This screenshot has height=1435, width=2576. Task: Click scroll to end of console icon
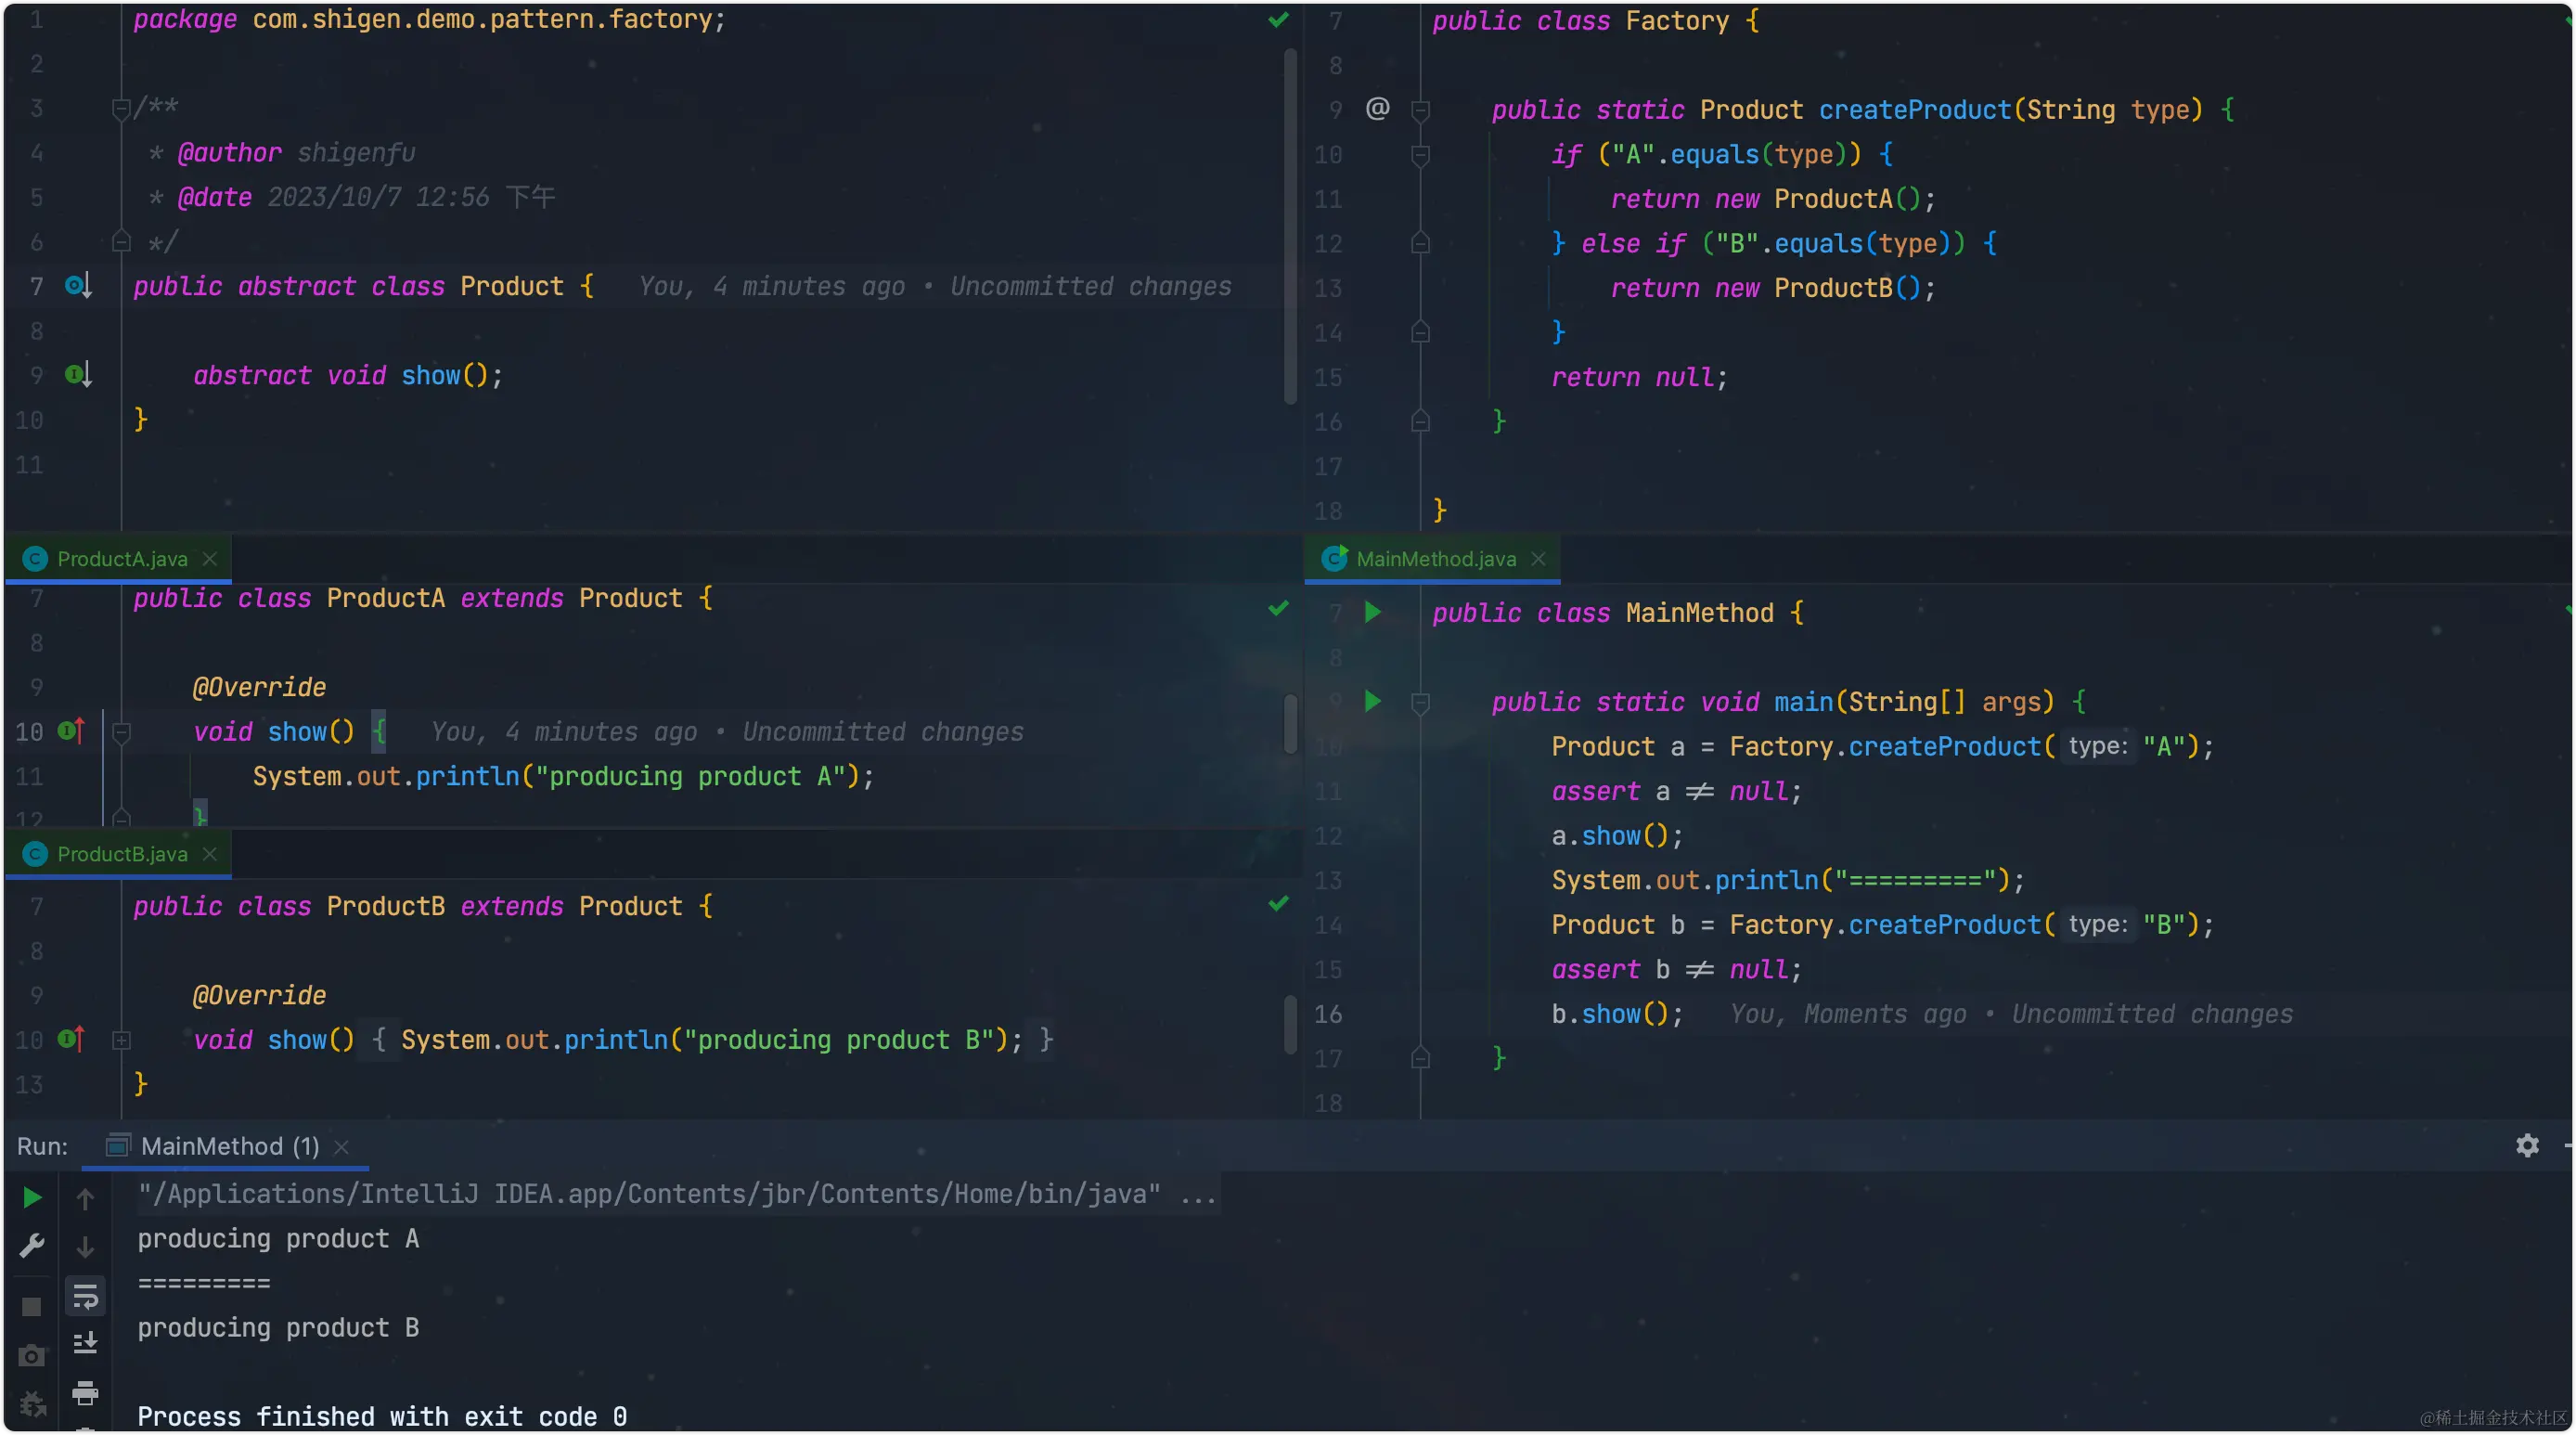pos(85,1343)
